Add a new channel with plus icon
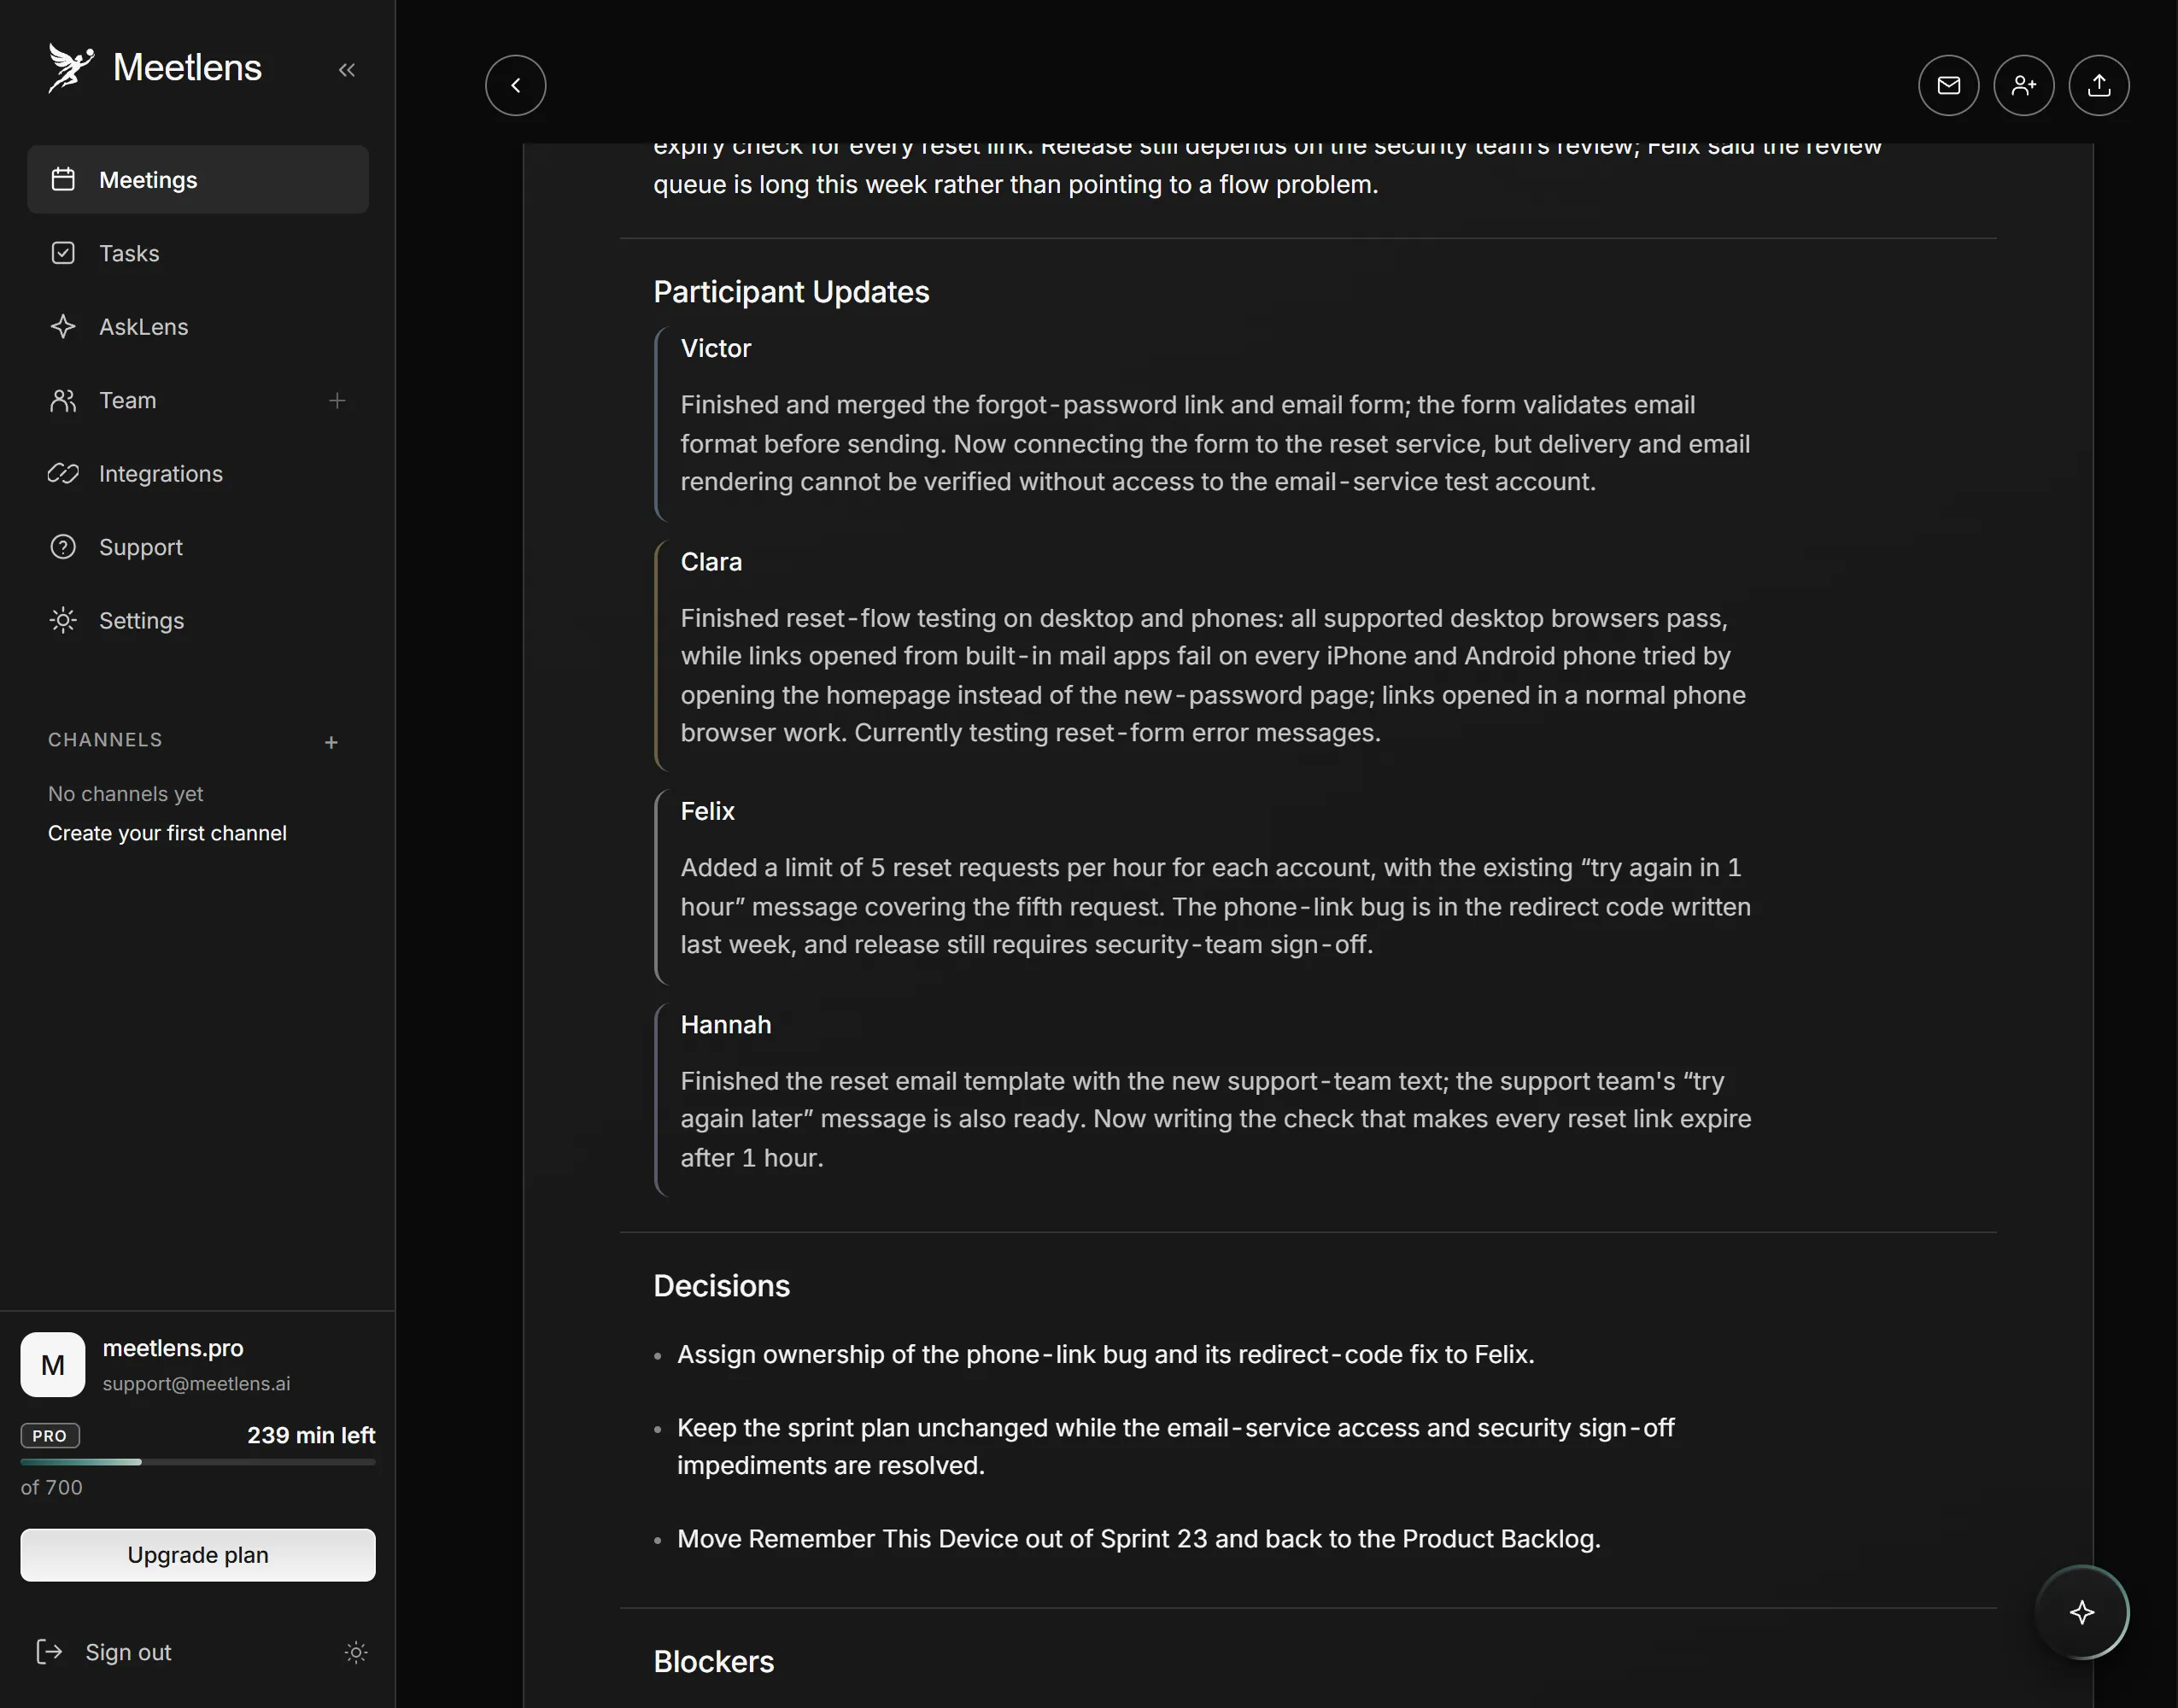 (x=332, y=742)
